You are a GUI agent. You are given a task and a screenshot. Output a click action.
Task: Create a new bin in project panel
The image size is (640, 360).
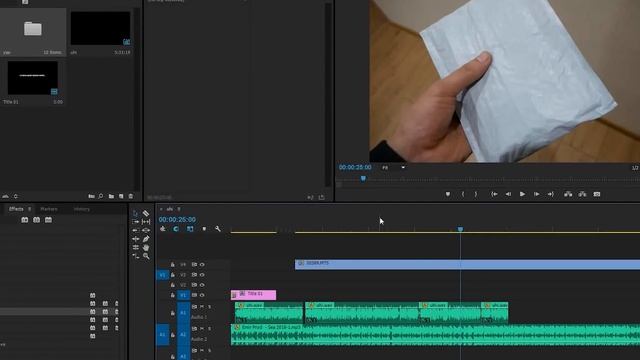click(111, 196)
